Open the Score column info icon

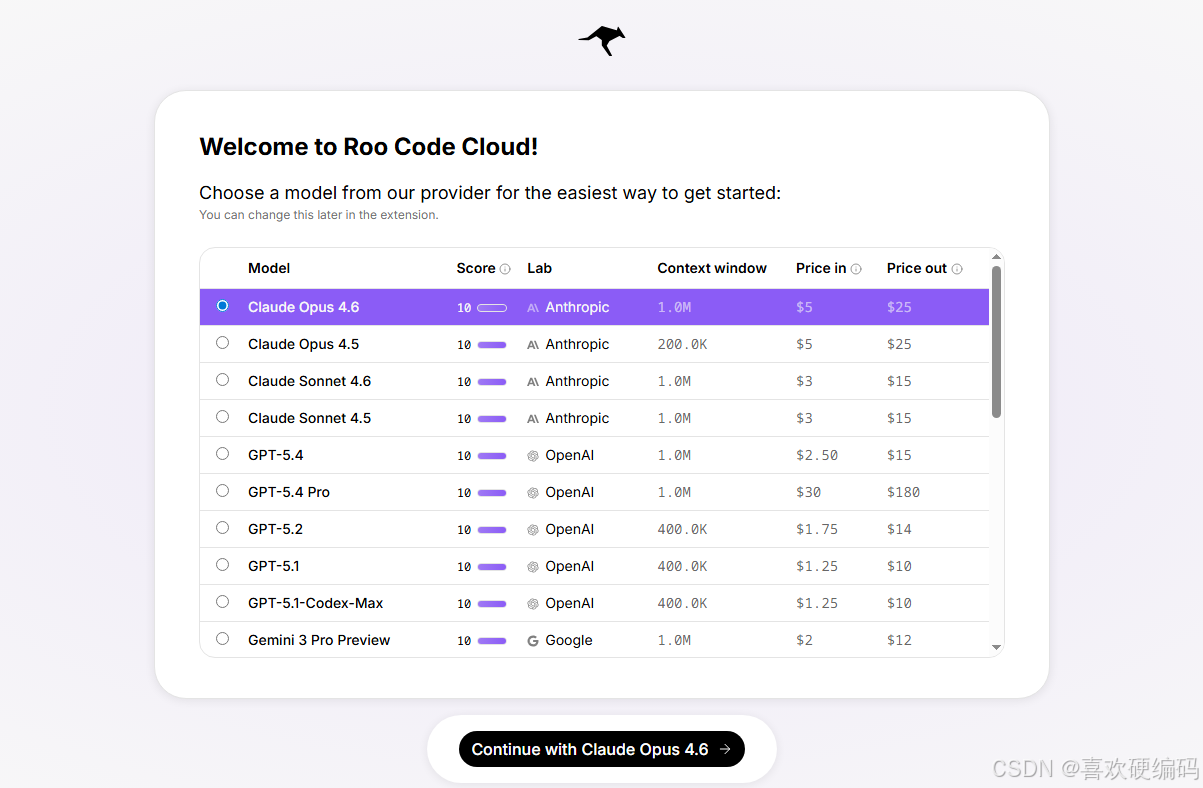[x=505, y=269]
